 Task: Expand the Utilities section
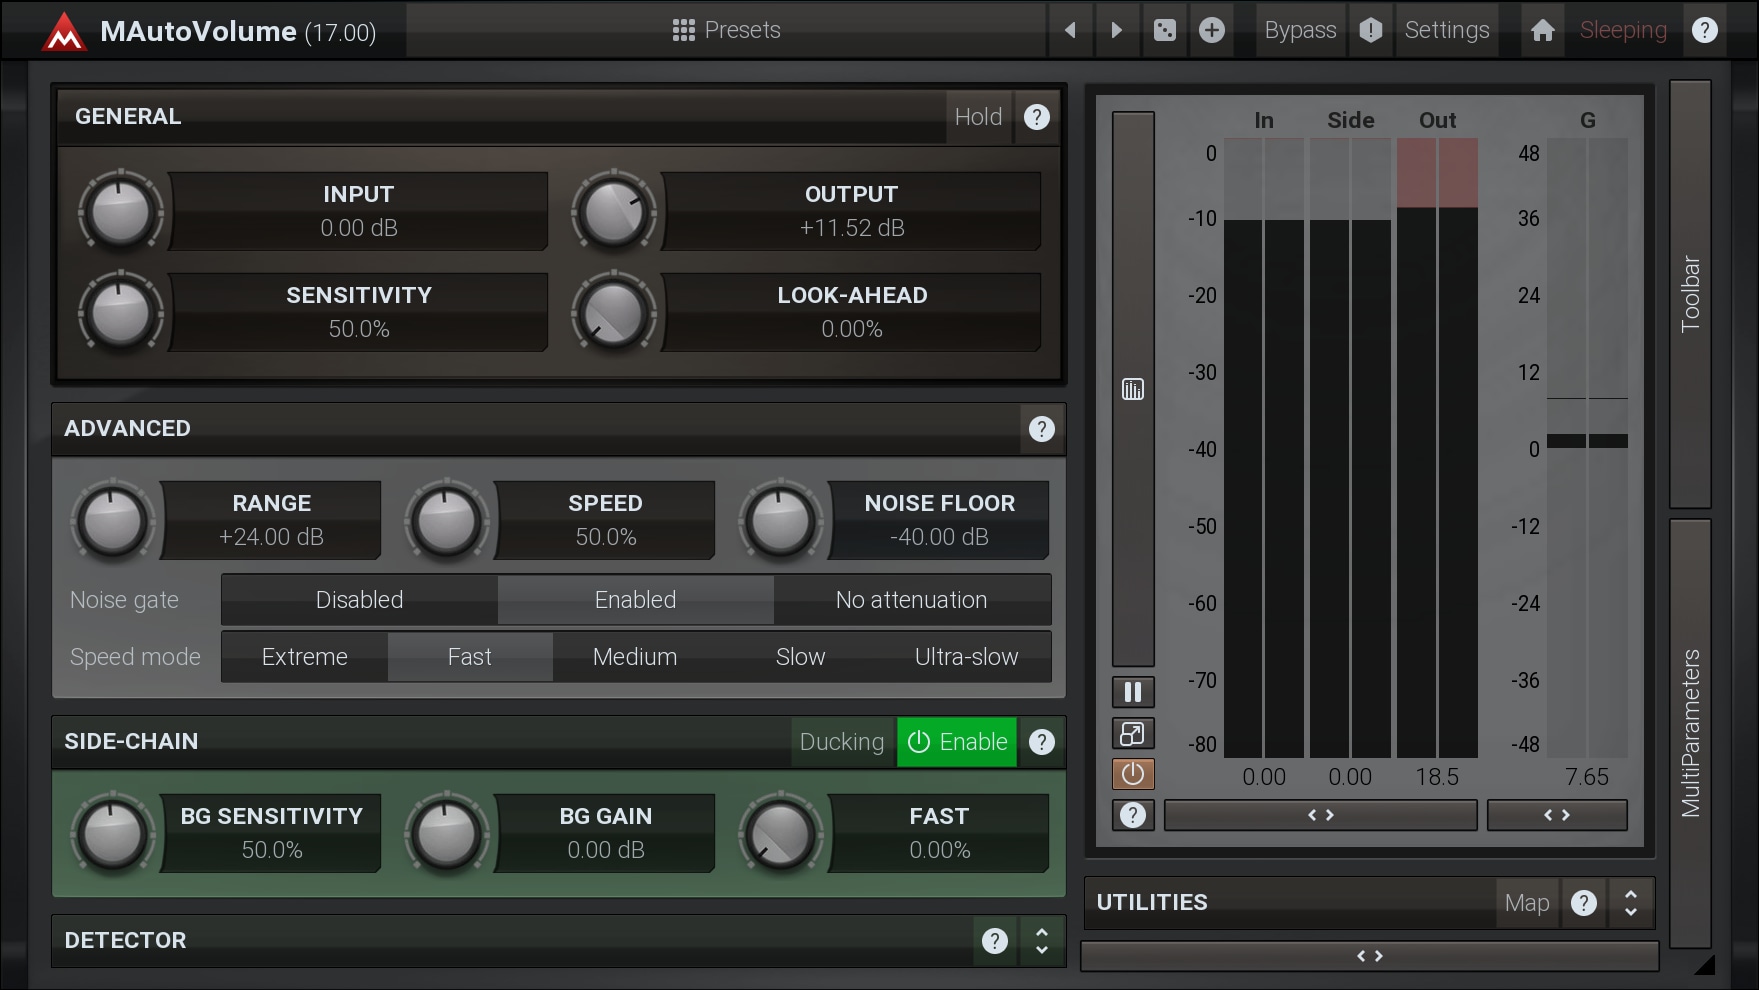click(1630, 903)
